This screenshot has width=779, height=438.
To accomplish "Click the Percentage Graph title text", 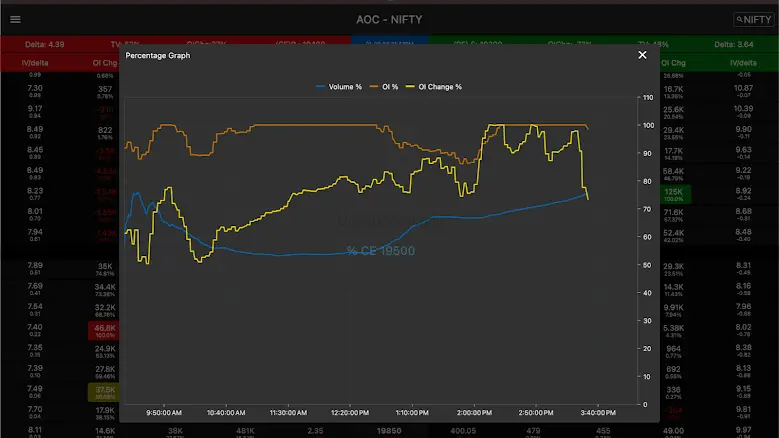I will 158,56.
